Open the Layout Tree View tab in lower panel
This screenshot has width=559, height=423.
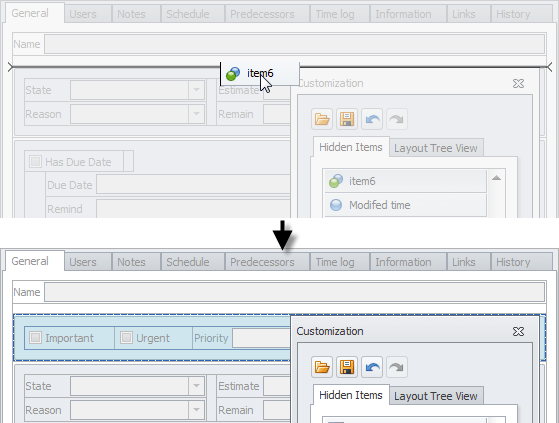(436, 396)
